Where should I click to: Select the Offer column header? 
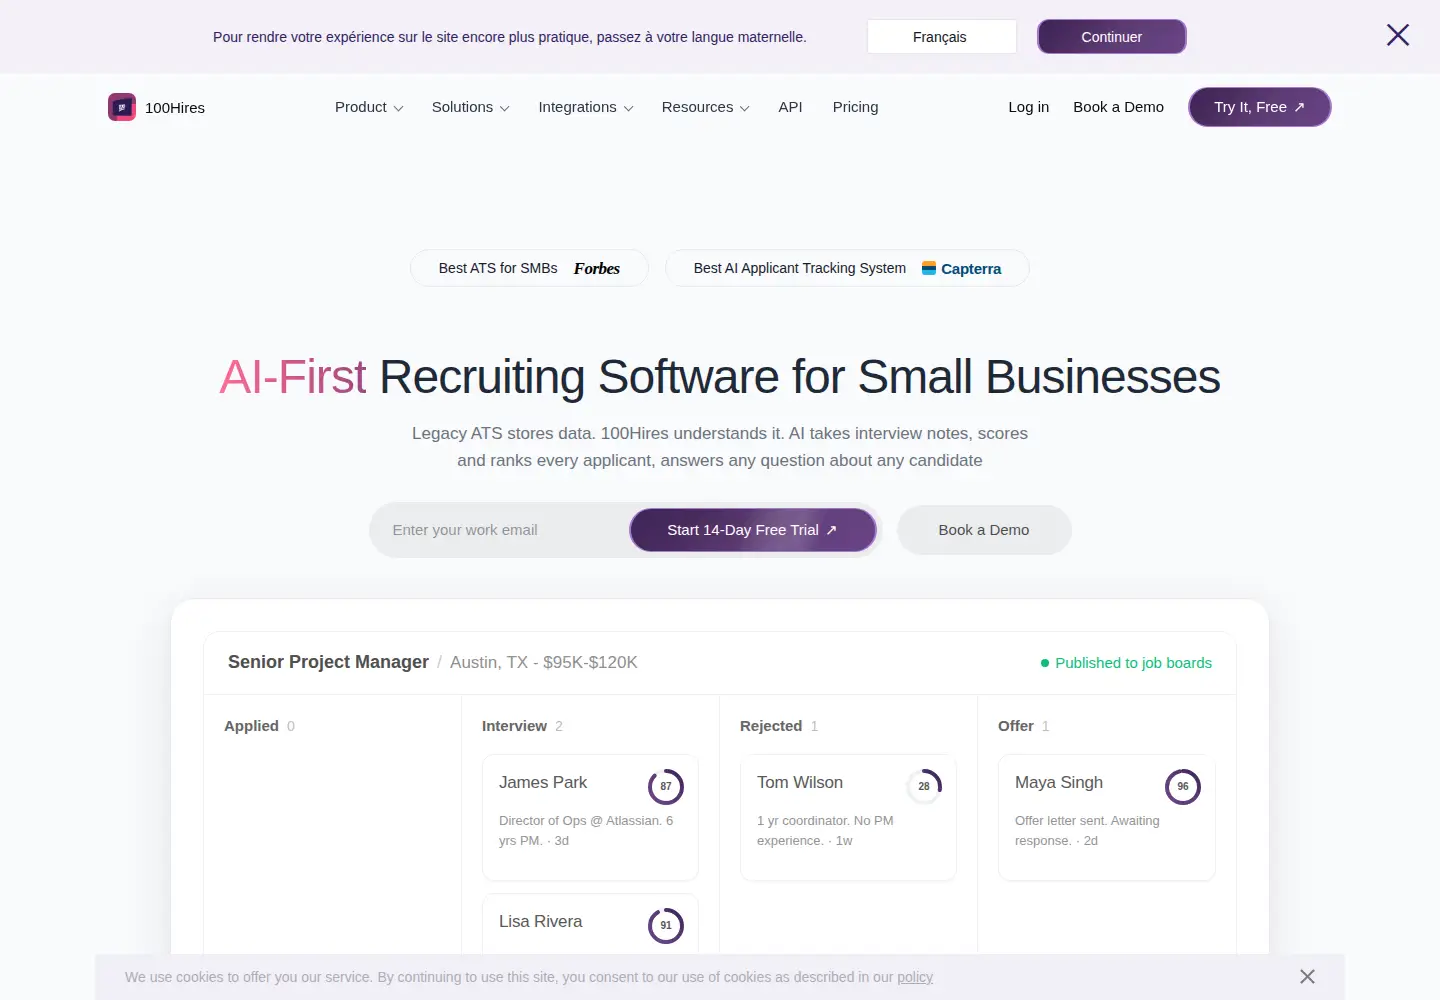[1016, 726]
